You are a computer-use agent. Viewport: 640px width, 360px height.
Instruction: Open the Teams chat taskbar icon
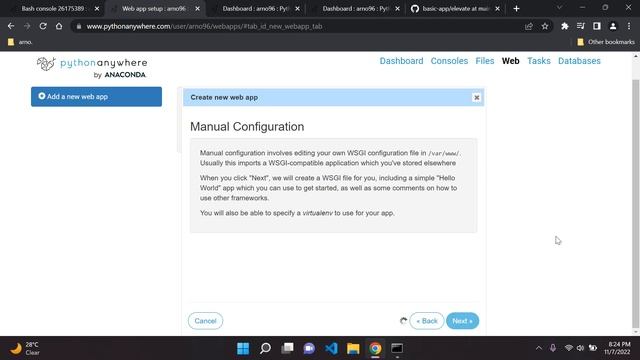click(x=309, y=349)
